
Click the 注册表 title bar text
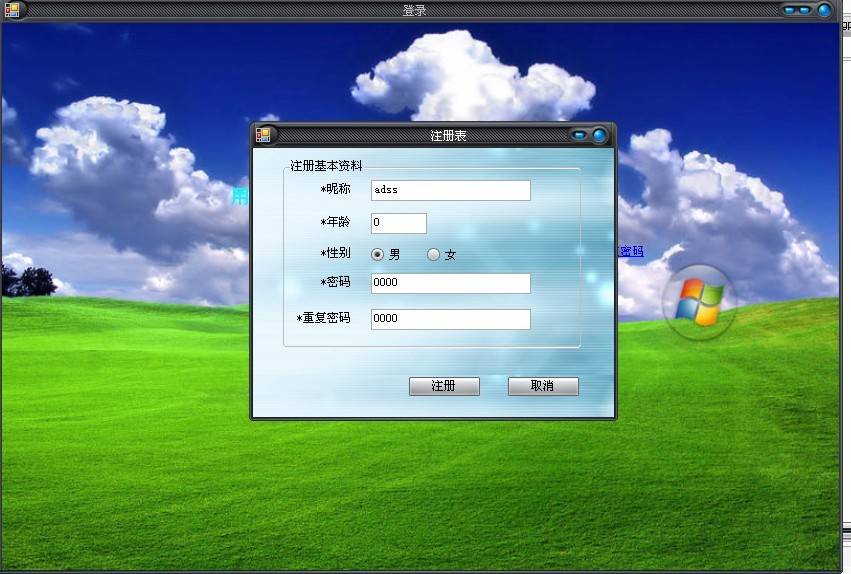click(448, 136)
